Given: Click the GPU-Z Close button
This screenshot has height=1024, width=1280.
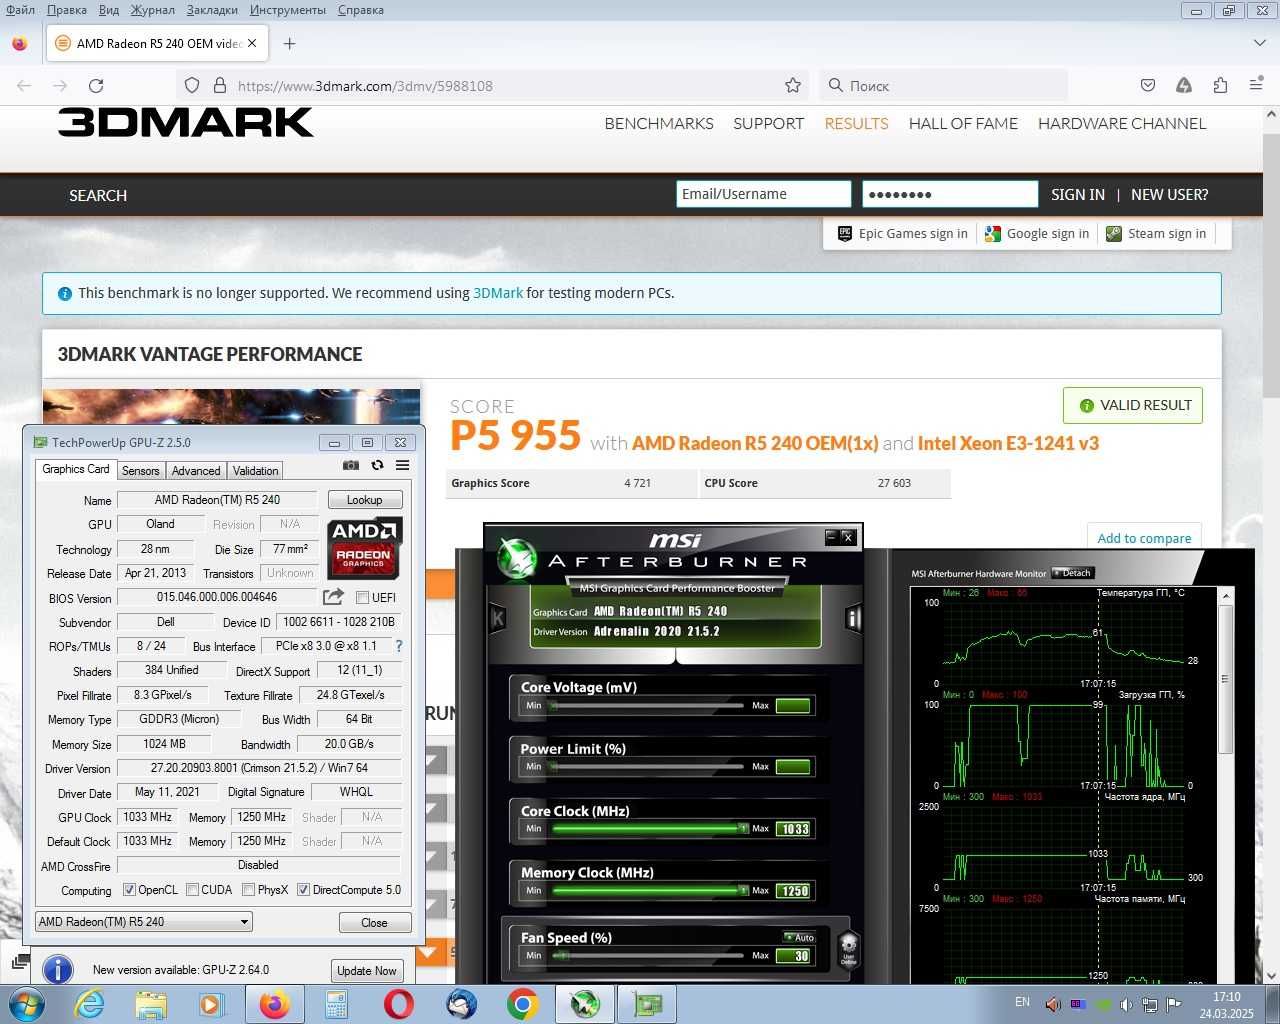Looking at the screenshot, I should (374, 922).
